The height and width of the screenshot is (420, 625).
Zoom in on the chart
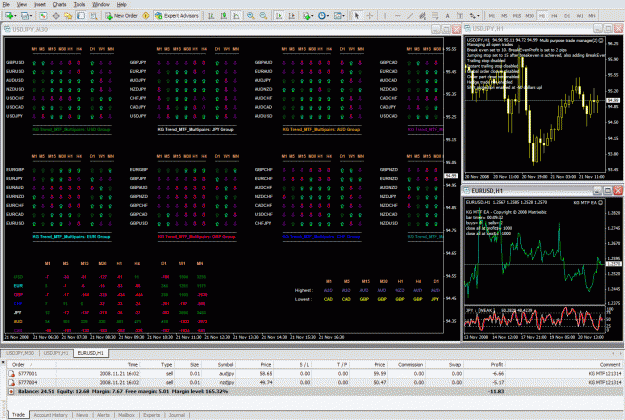pos(250,16)
